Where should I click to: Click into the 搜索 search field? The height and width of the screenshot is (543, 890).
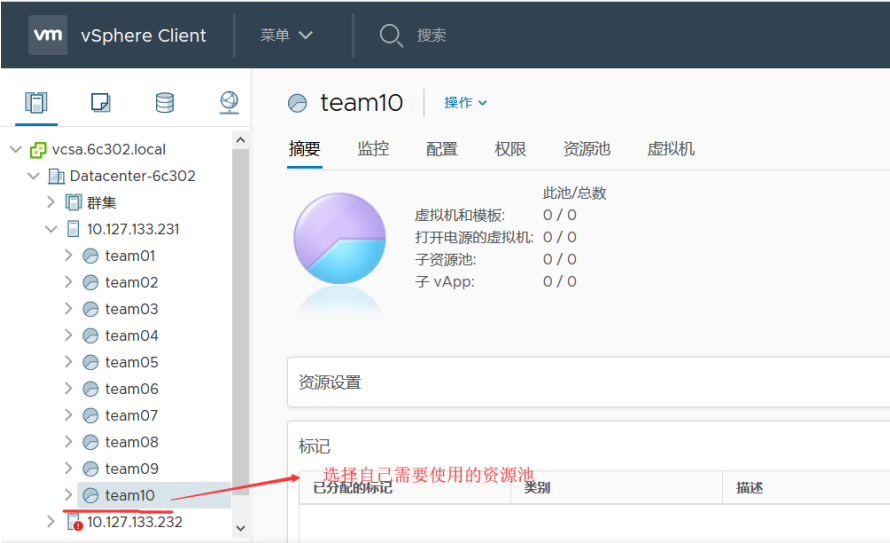431,36
